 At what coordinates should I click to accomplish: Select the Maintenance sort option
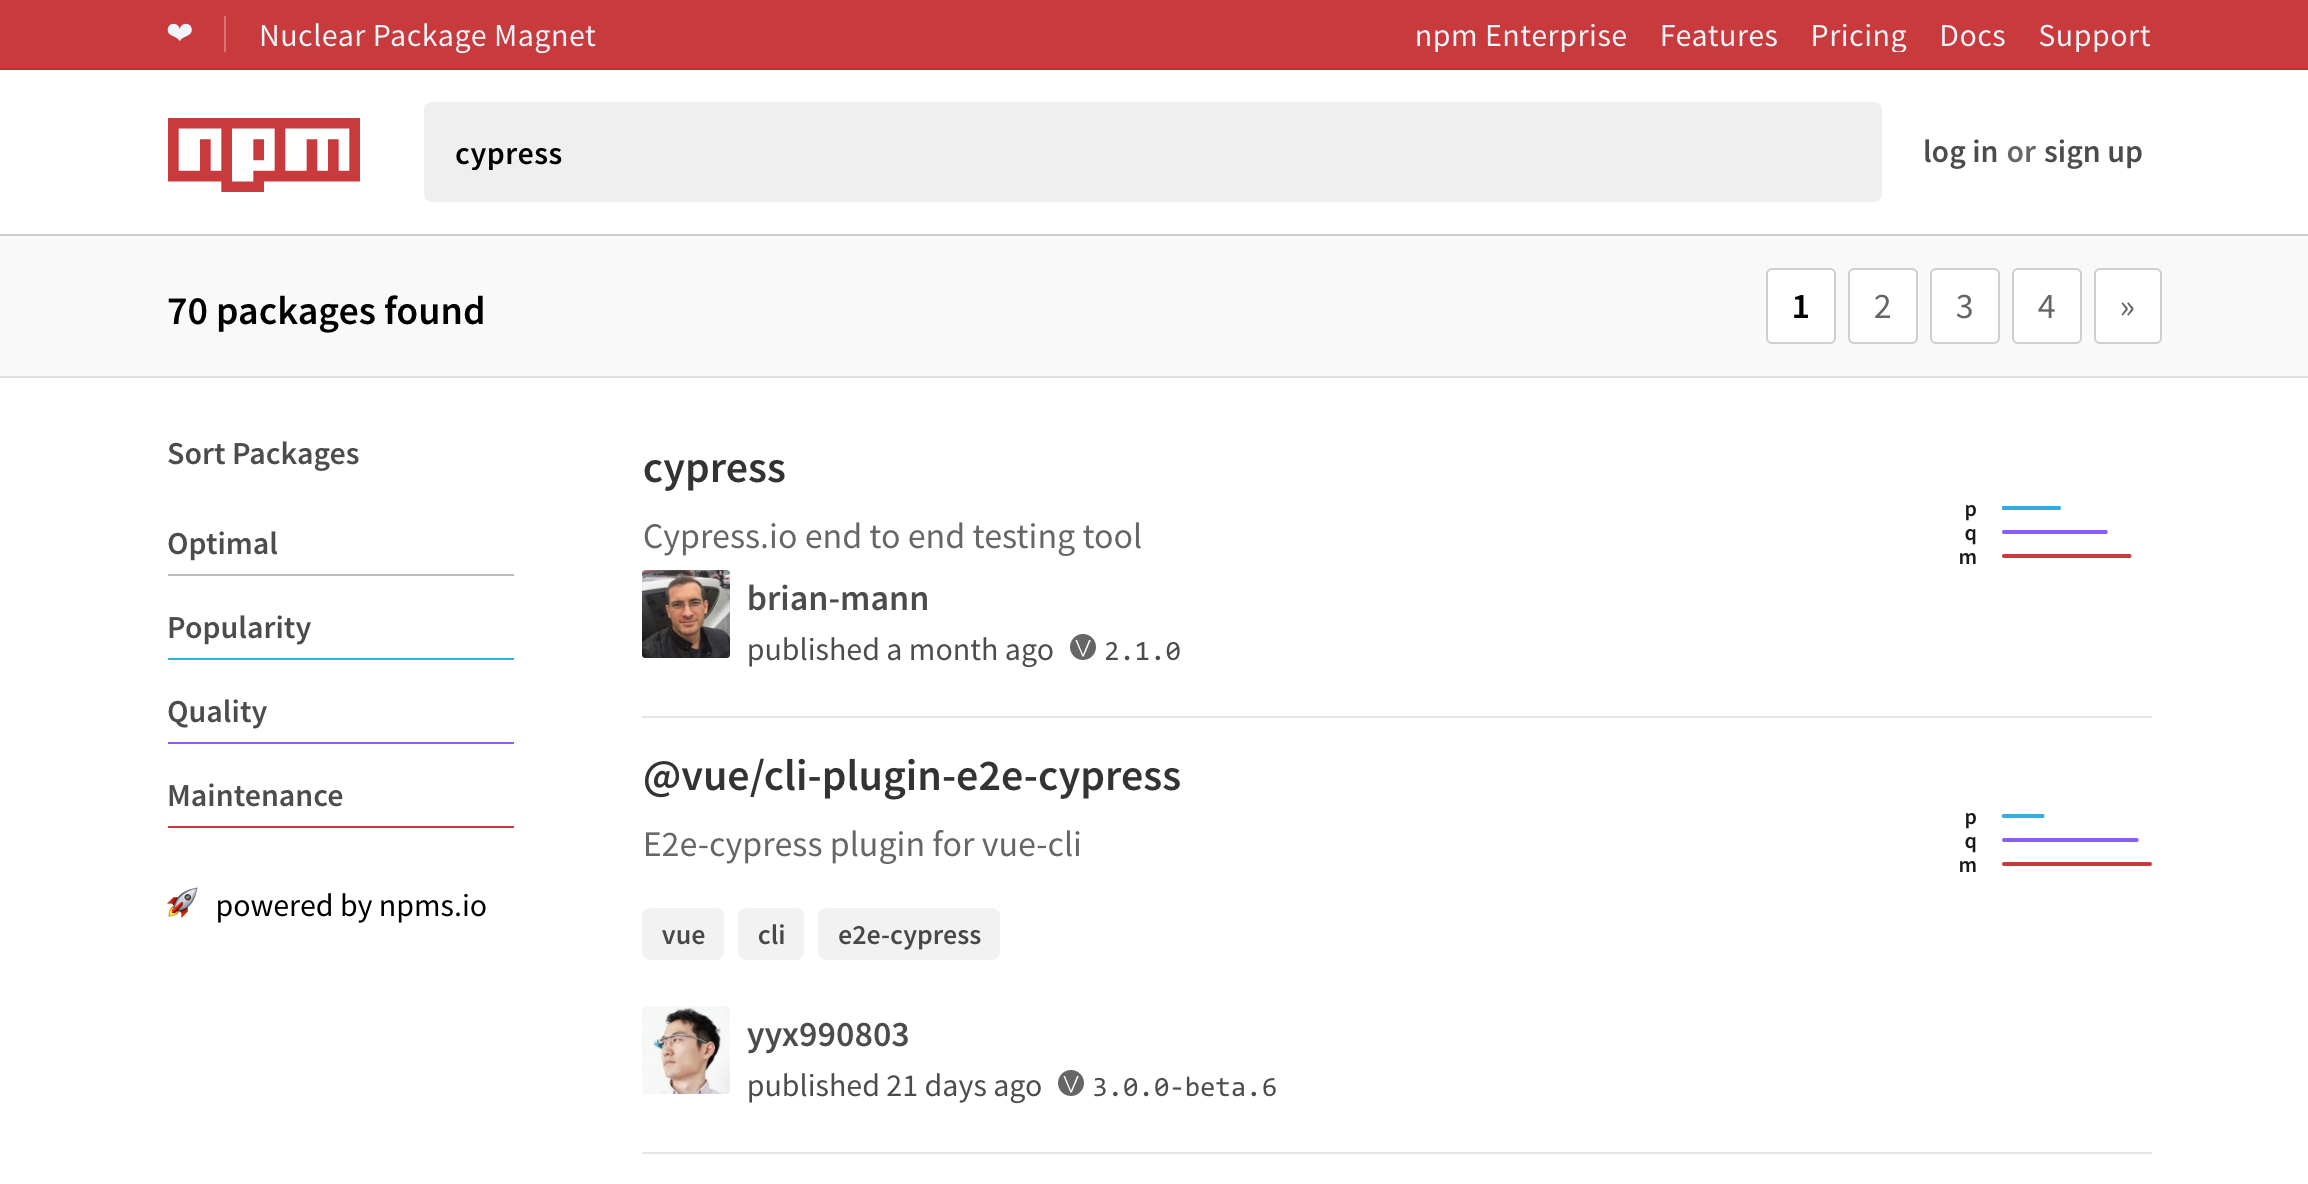[255, 795]
